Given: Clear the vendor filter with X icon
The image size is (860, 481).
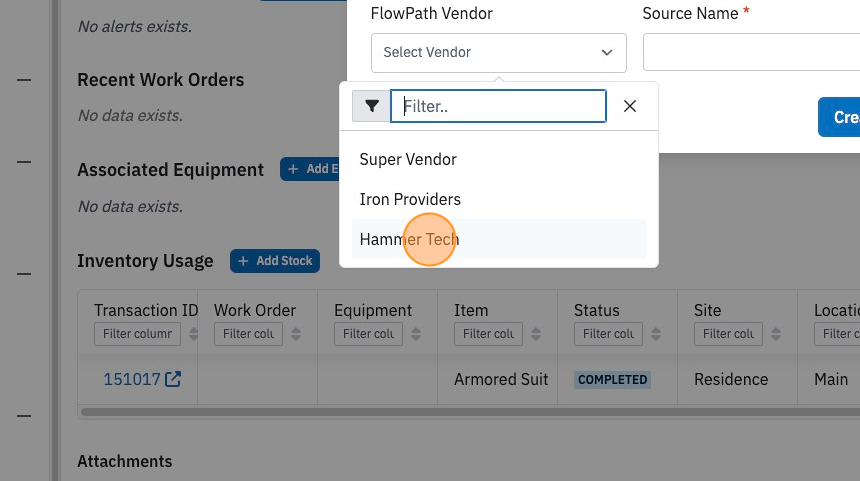Looking at the screenshot, I should 630,106.
